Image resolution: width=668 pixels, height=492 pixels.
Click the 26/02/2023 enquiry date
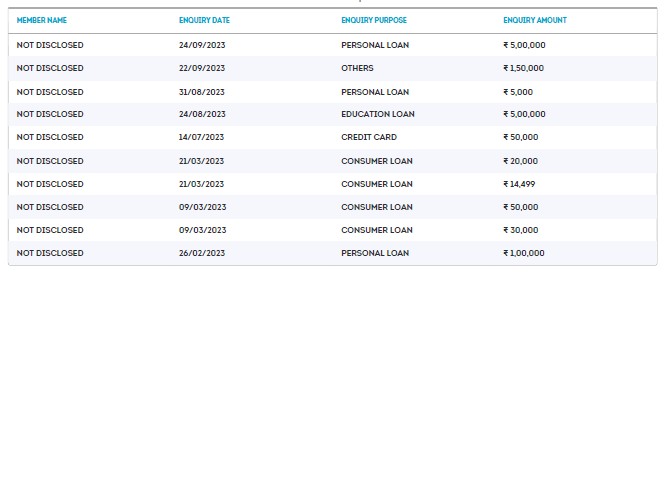tap(202, 253)
